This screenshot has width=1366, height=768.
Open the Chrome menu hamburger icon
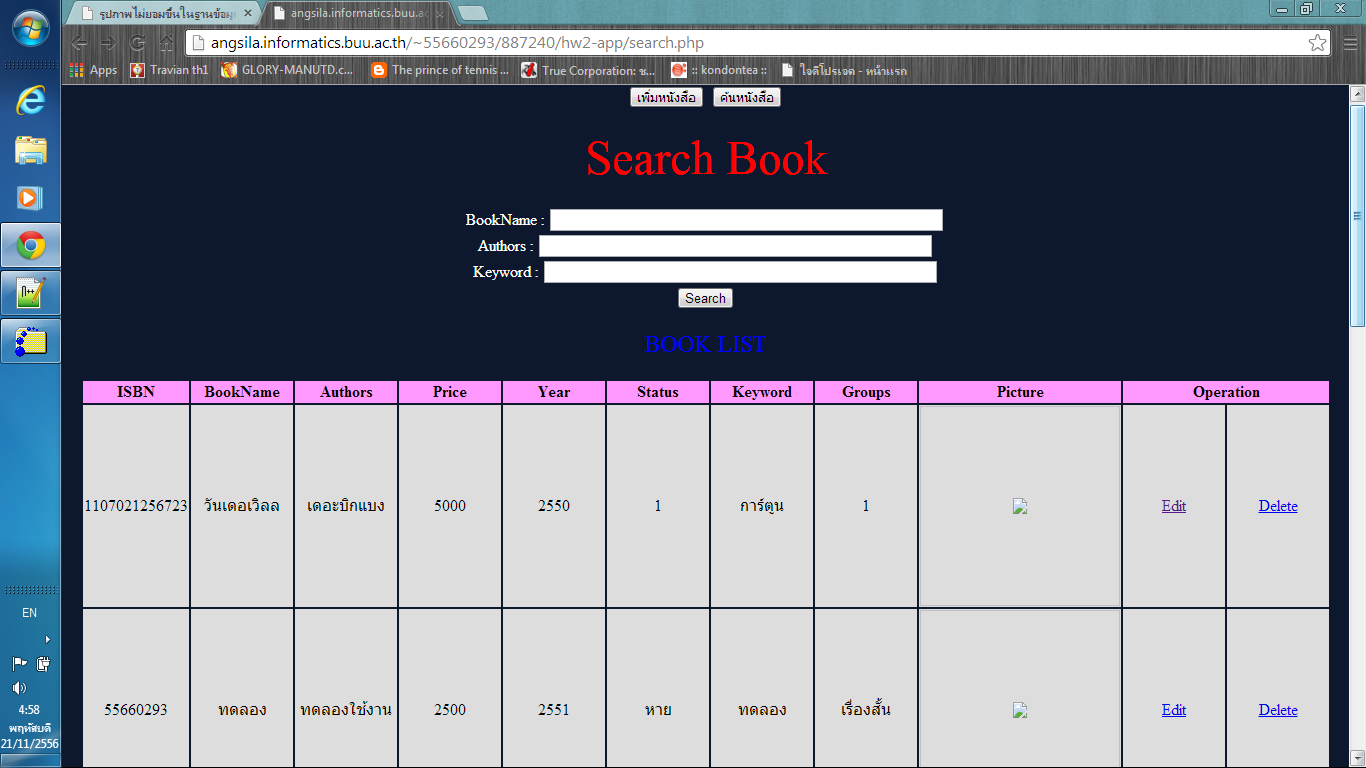point(1350,43)
